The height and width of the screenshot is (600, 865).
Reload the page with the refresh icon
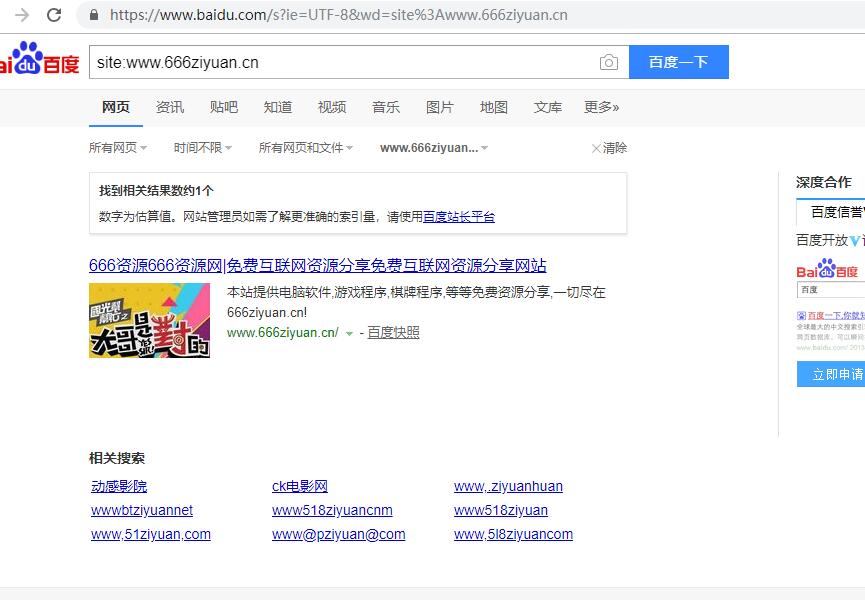pos(55,15)
